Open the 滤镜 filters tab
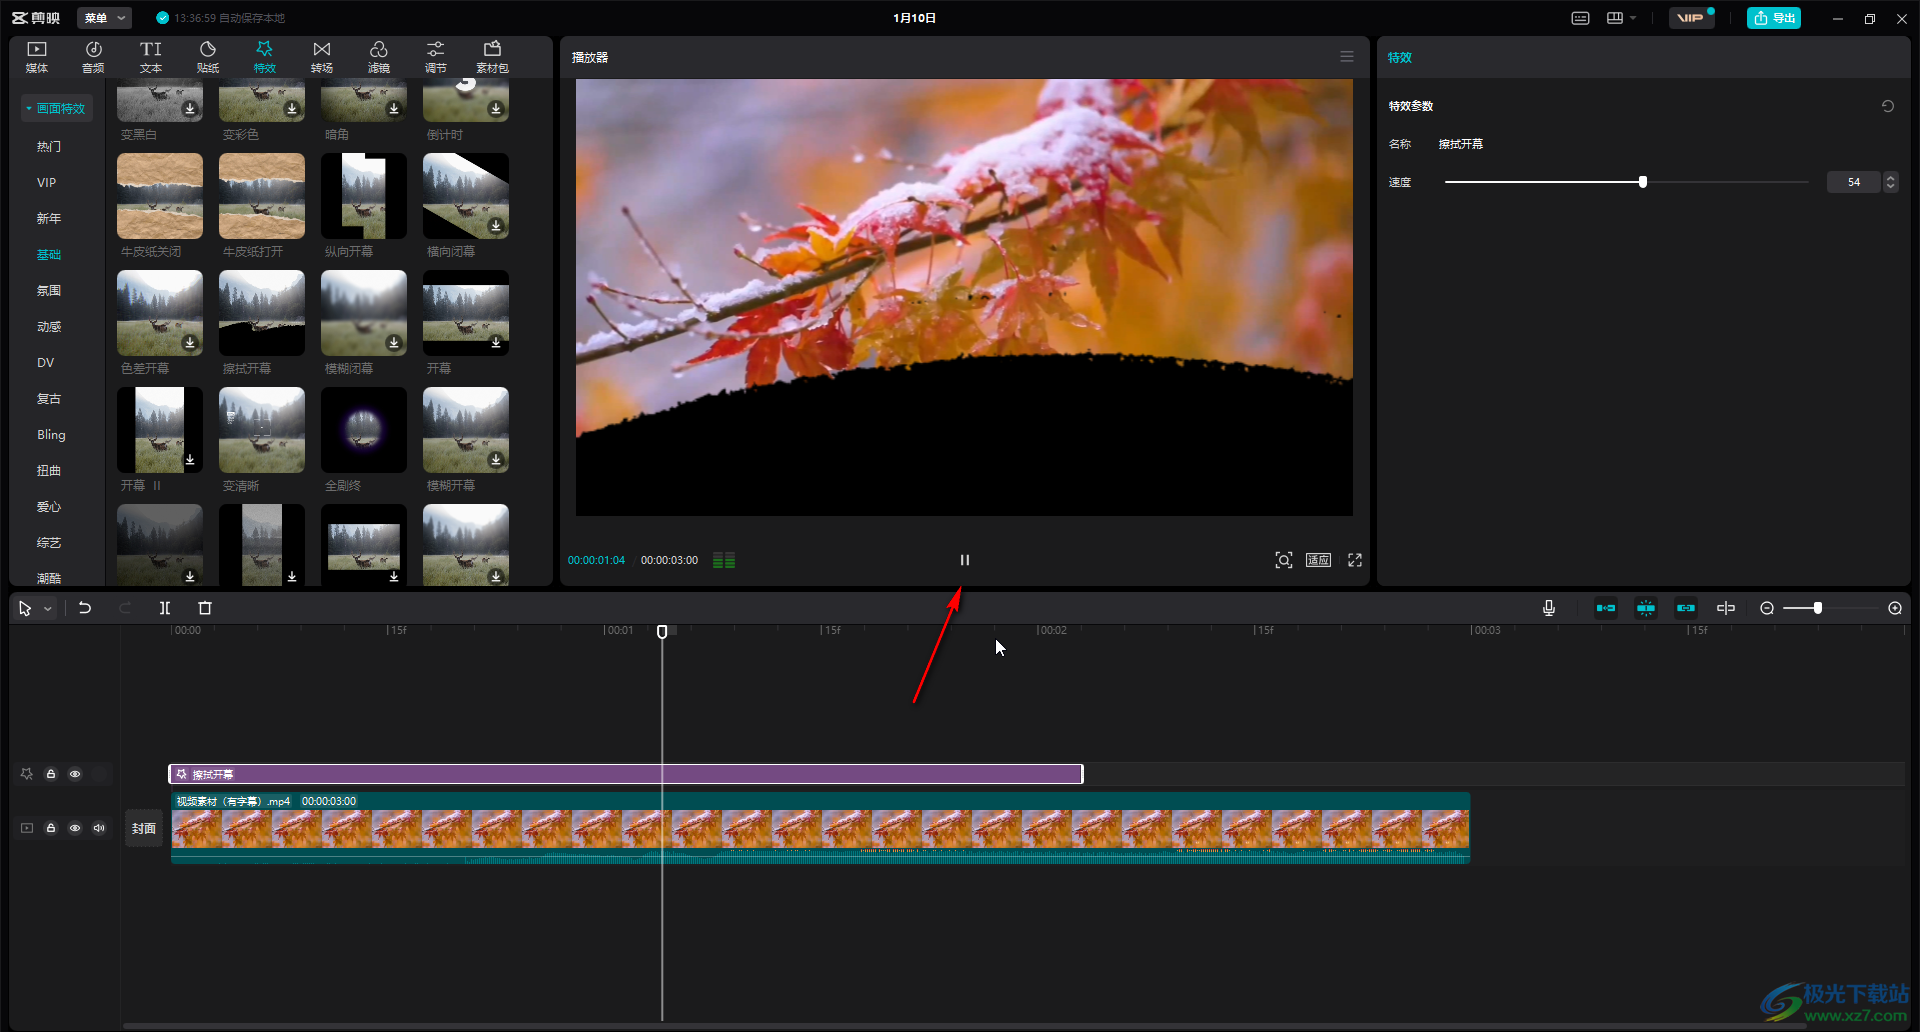 [379, 57]
